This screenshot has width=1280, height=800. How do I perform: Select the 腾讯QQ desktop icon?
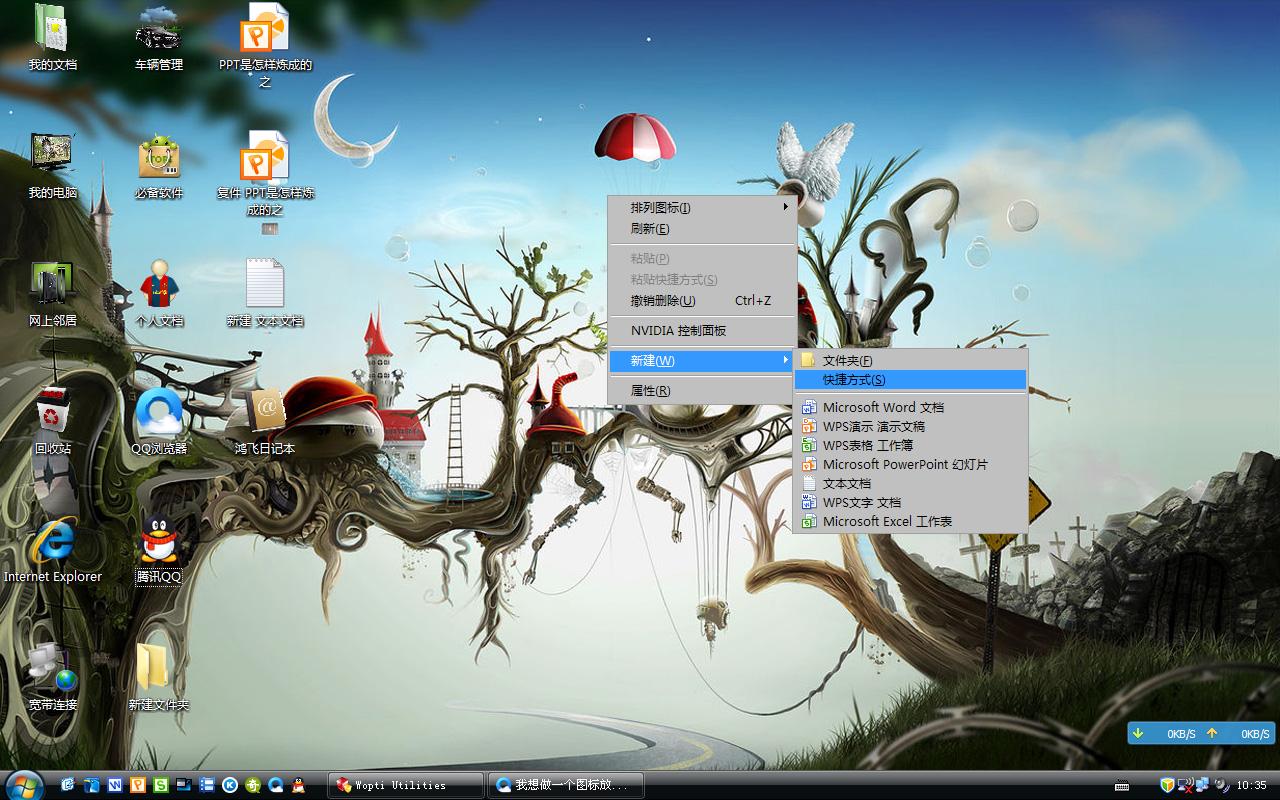pos(158,549)
